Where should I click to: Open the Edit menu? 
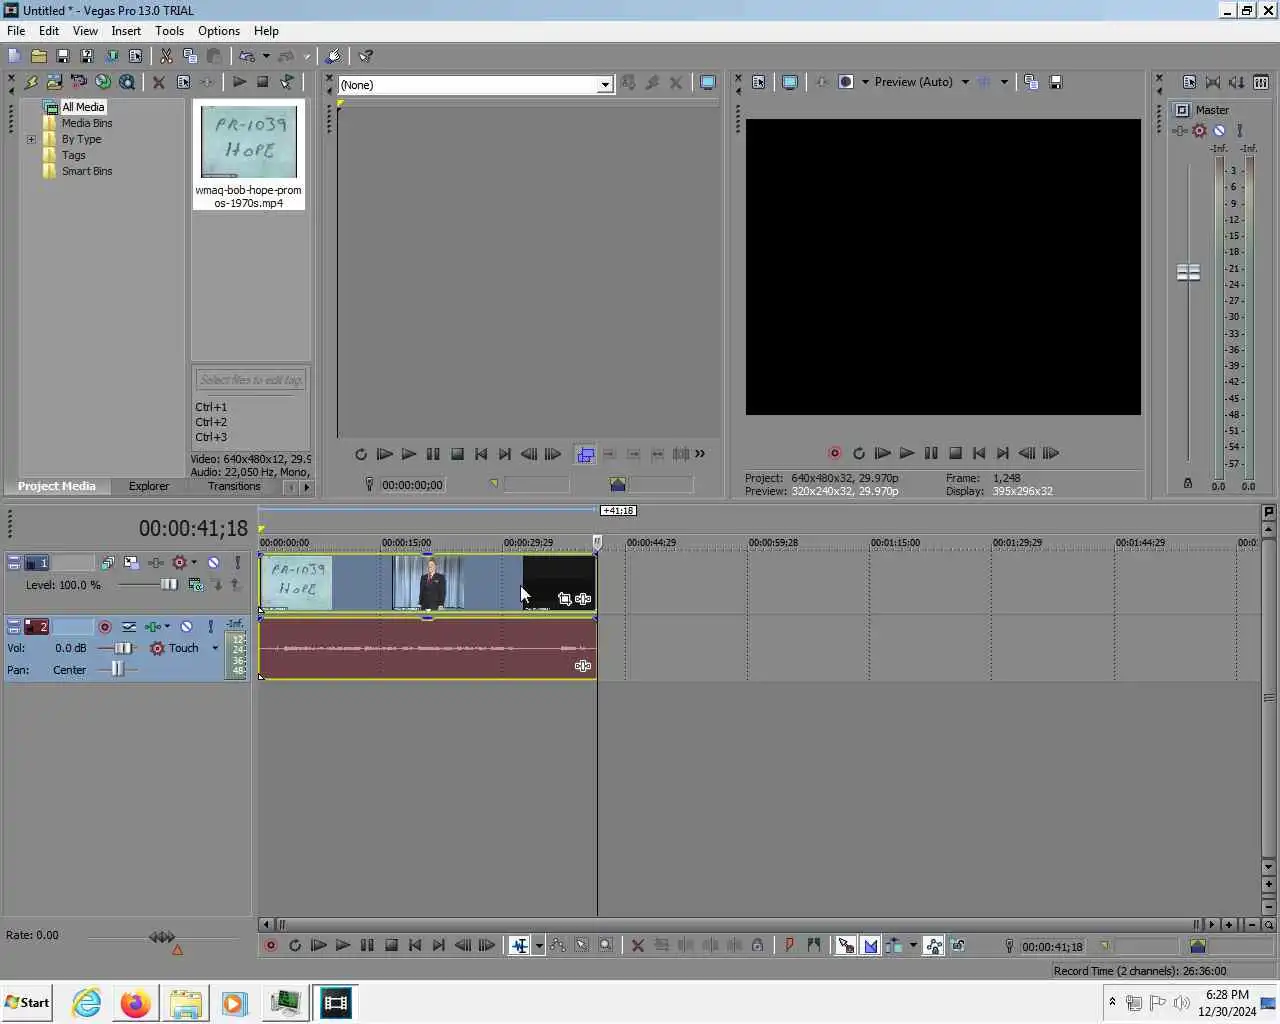[x=49, y=31]
